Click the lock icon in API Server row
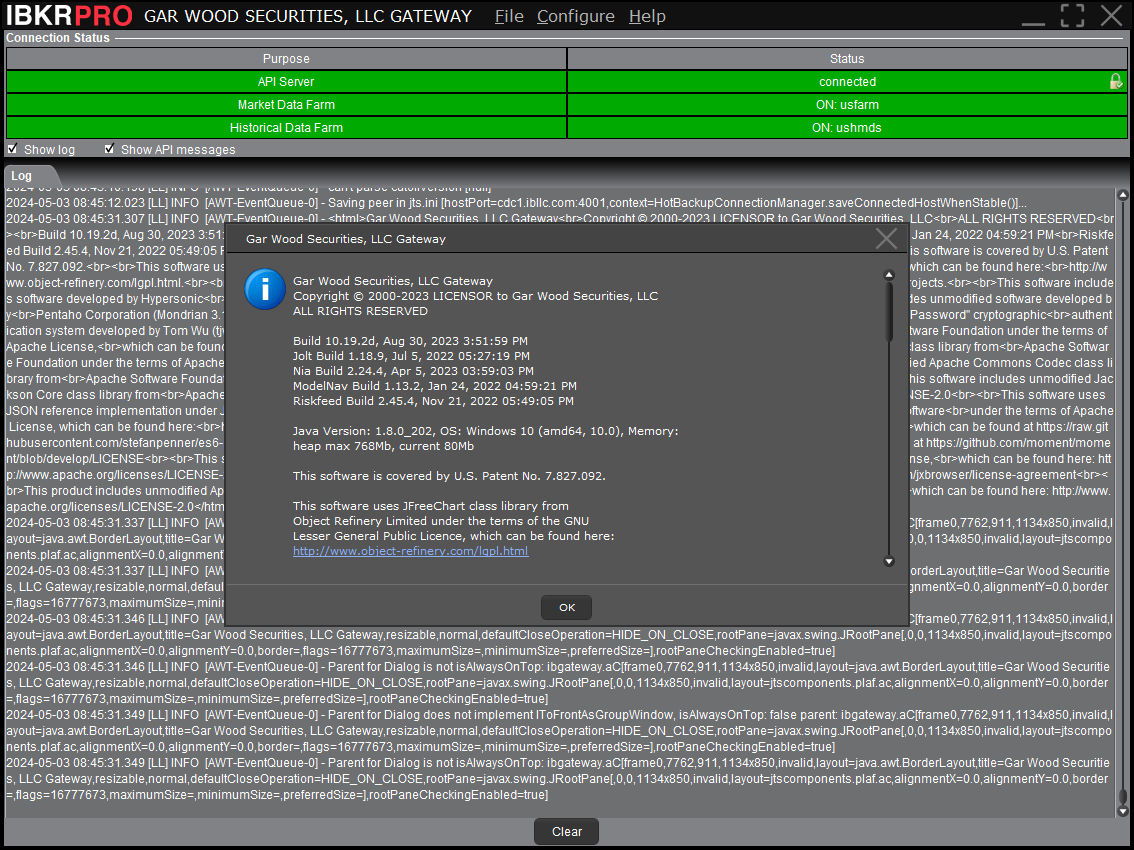The height and width of the screenshot is (850, 1134). point(1116,81)
